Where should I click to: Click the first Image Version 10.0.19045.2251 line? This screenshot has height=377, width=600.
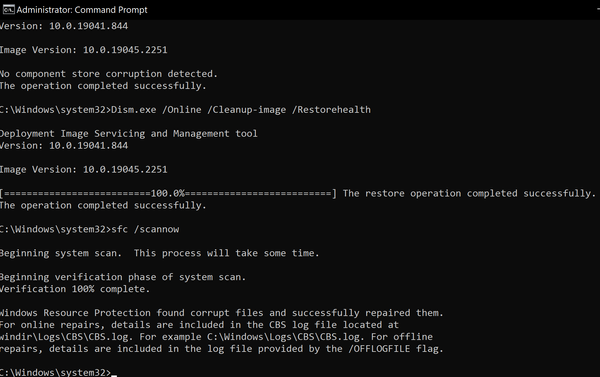[83, 50]
